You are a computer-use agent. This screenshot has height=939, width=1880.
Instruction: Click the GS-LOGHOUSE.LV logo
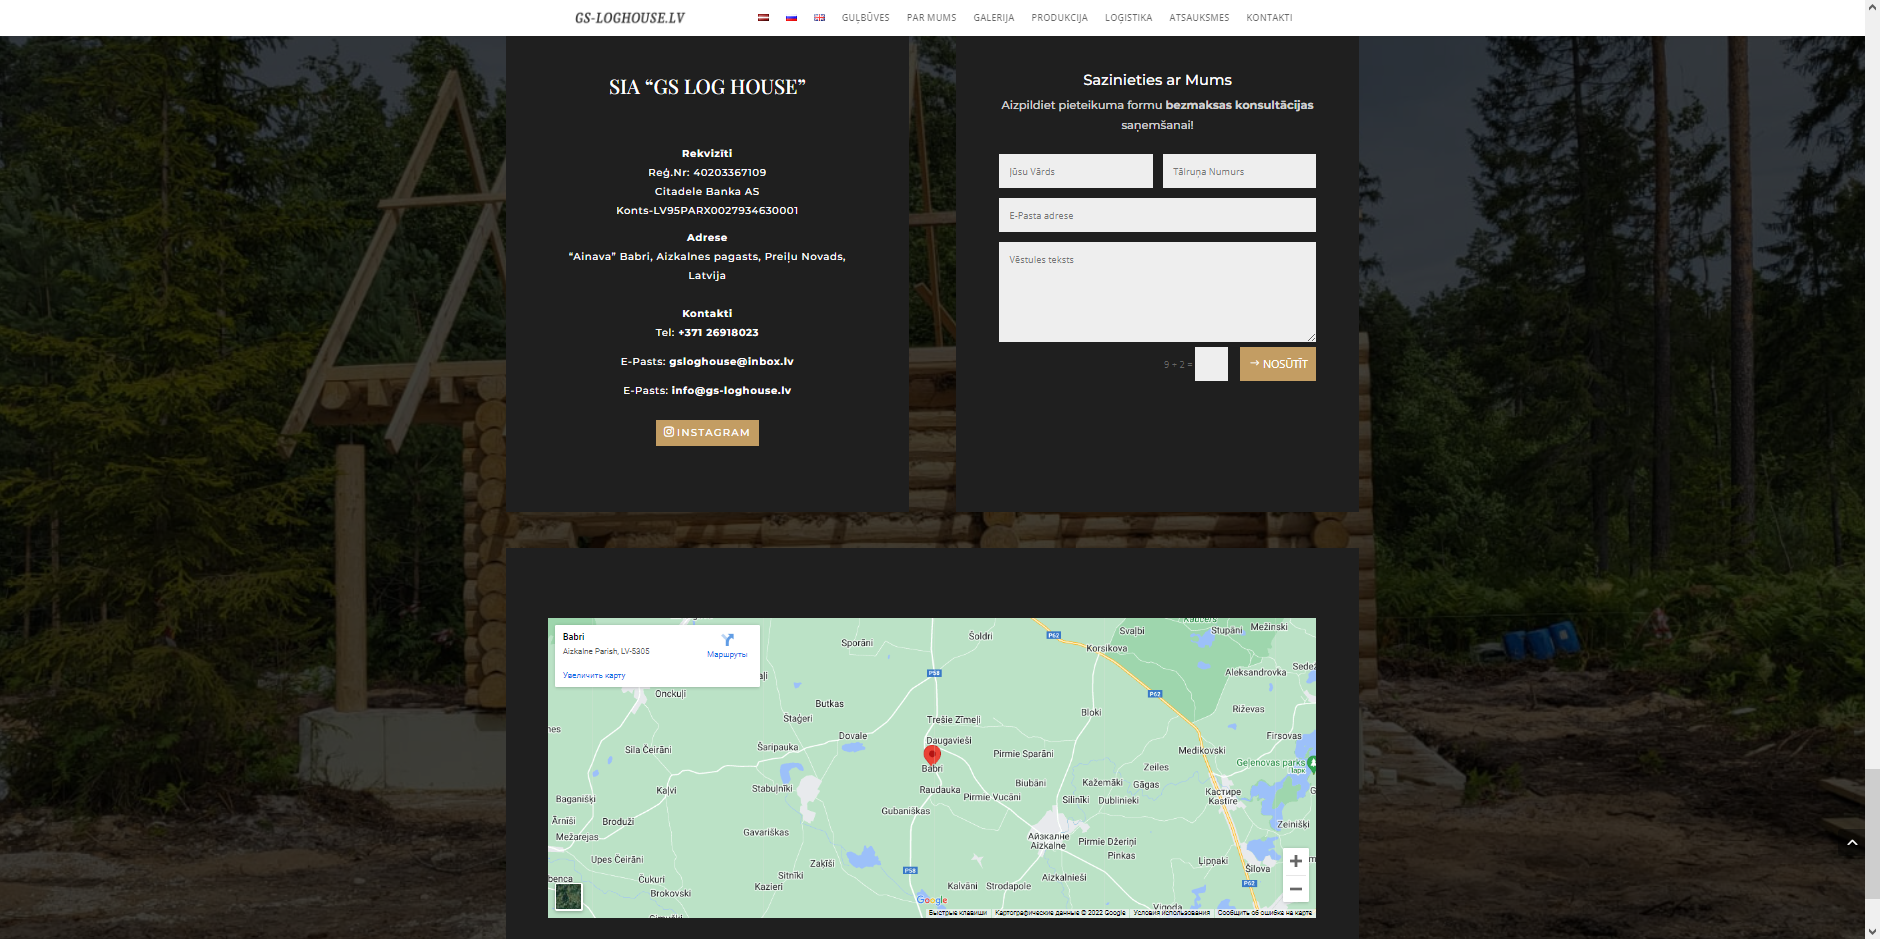click(x=630, y=18)
